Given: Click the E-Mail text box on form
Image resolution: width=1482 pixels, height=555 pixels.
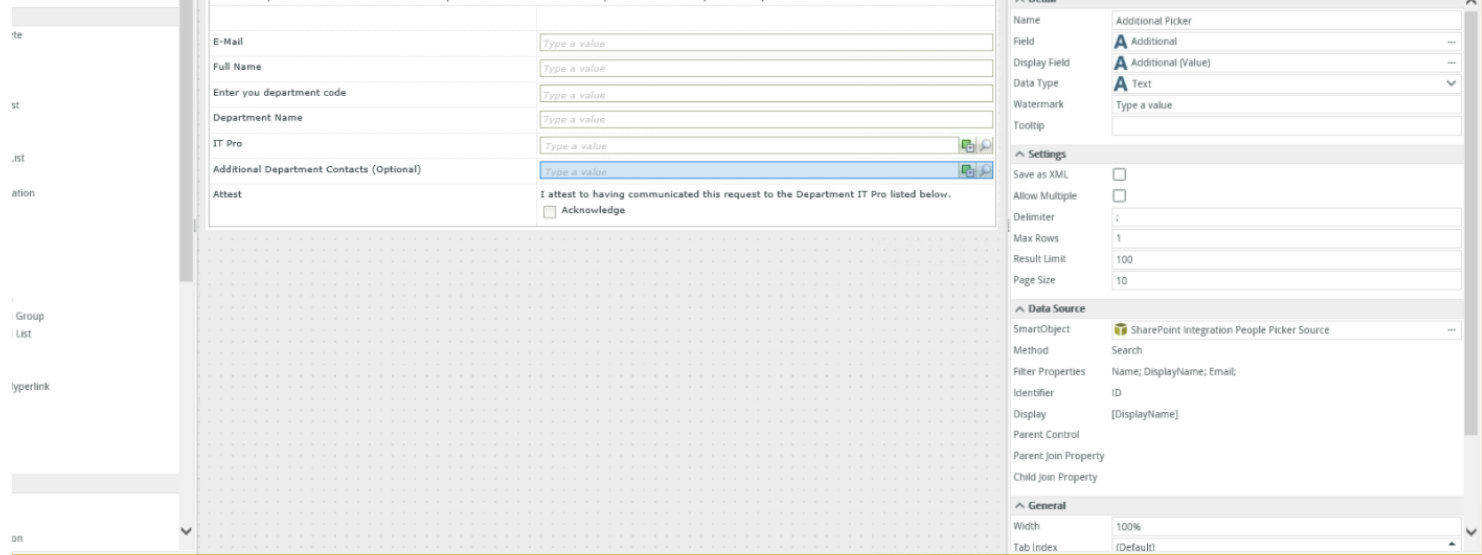Looking at the screenshot, I should tap(766, 43).
